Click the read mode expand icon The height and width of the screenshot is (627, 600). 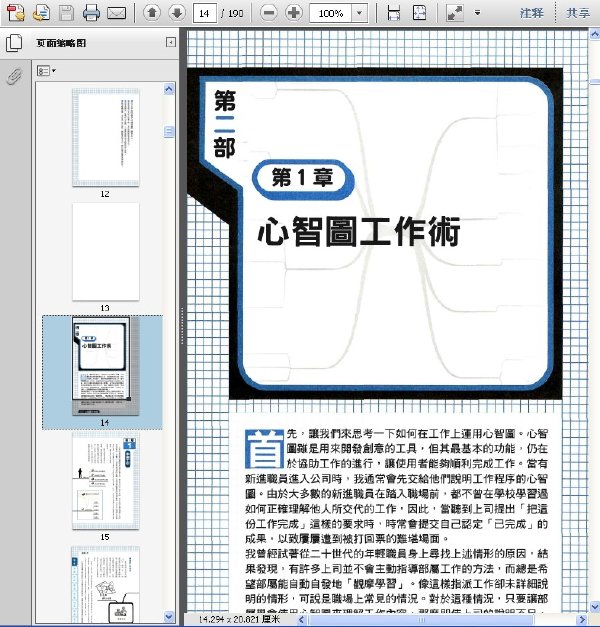click(x=455, y=13)
